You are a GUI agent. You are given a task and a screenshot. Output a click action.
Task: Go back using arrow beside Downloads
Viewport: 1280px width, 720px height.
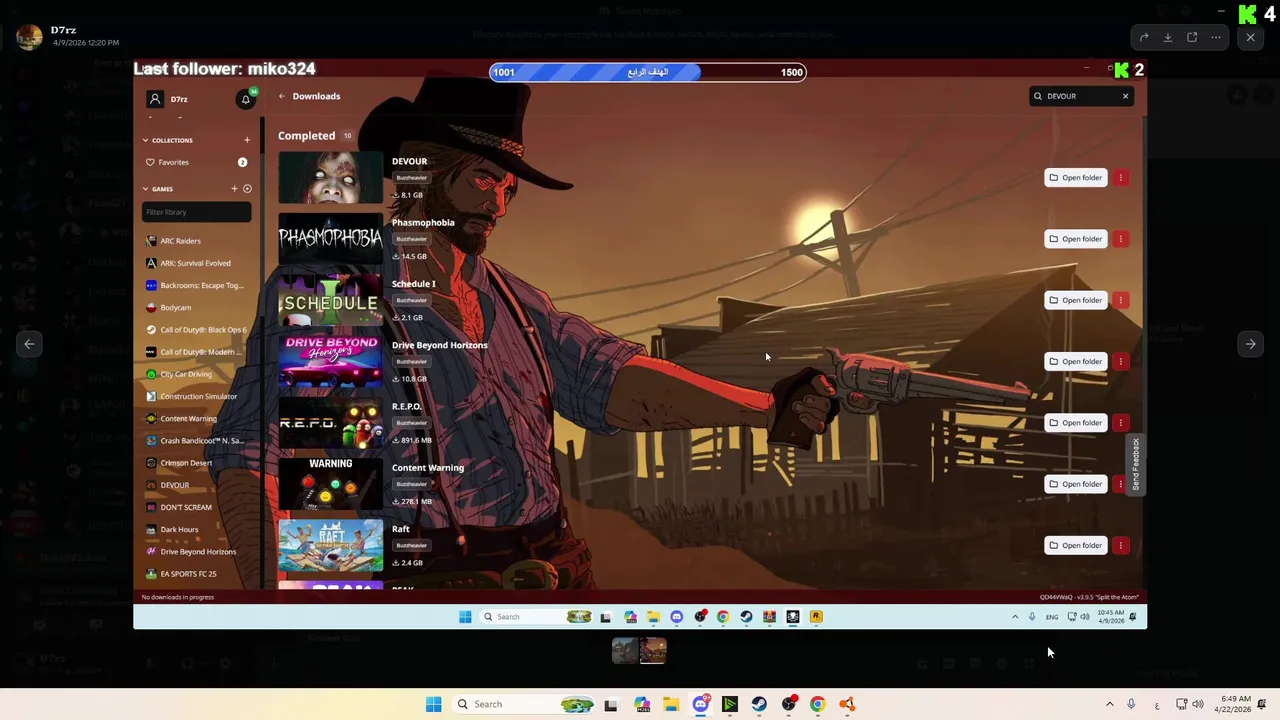(x=282, y=96)
